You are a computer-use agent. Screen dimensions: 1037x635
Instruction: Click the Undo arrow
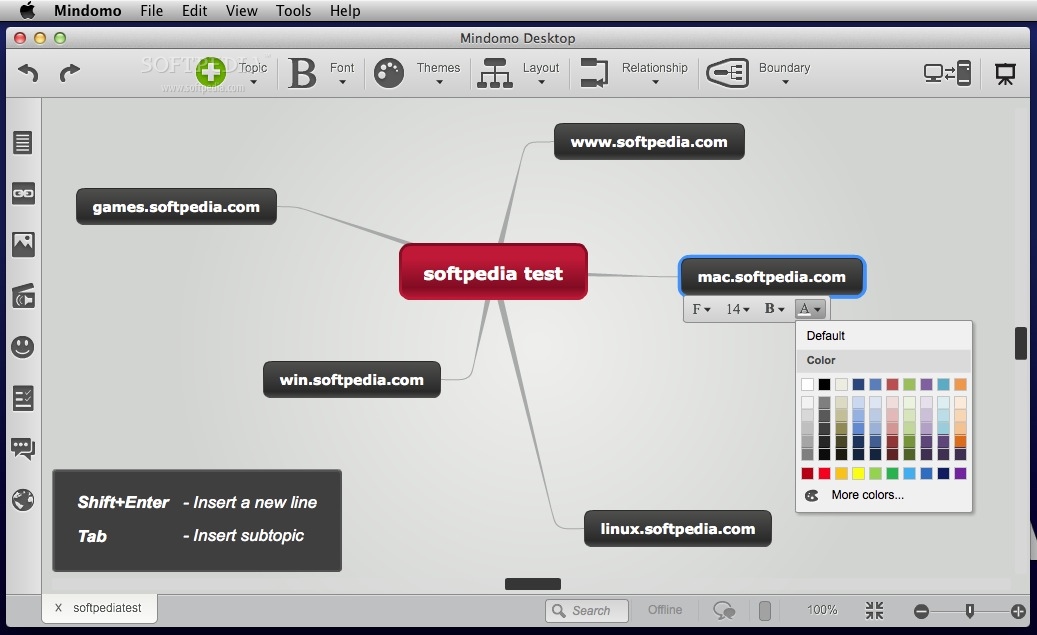tap(26, 73)
